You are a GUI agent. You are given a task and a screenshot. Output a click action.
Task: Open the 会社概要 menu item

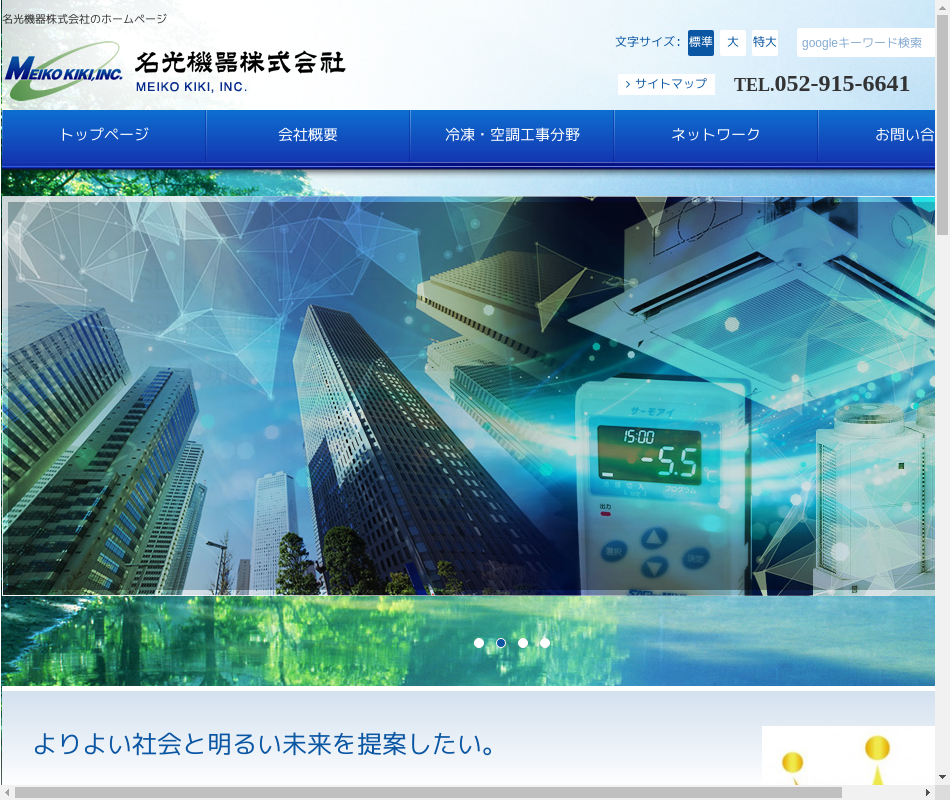pyautogui.click(x=308, y=135)
